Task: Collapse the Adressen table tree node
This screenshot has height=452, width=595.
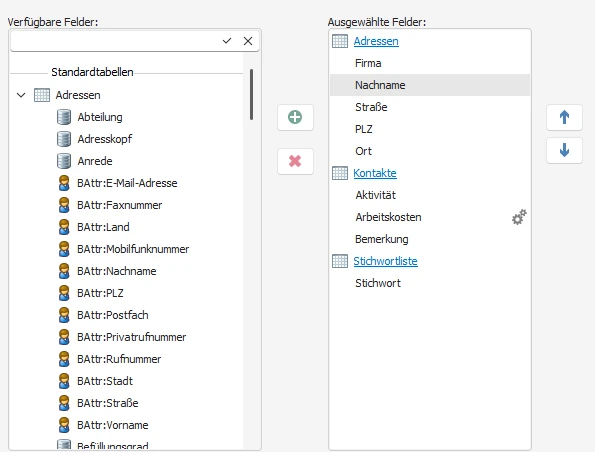Action: (21, 95)
